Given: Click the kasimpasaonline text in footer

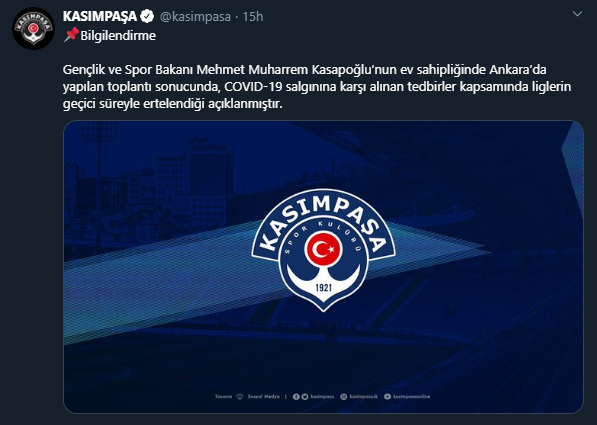Looking at the screenshot, I should point(412,396).
